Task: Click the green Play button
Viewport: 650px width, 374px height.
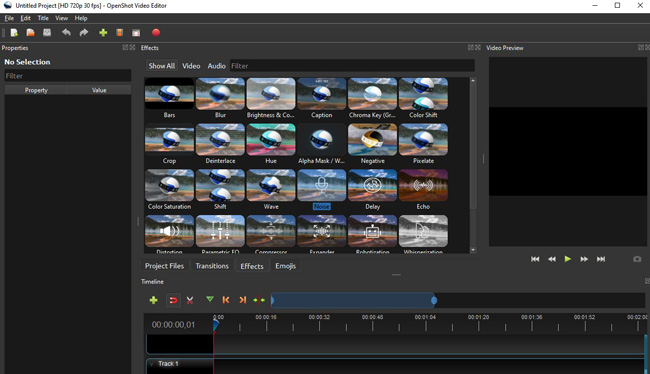Action: pyautogui.click(x=568, y=259)
